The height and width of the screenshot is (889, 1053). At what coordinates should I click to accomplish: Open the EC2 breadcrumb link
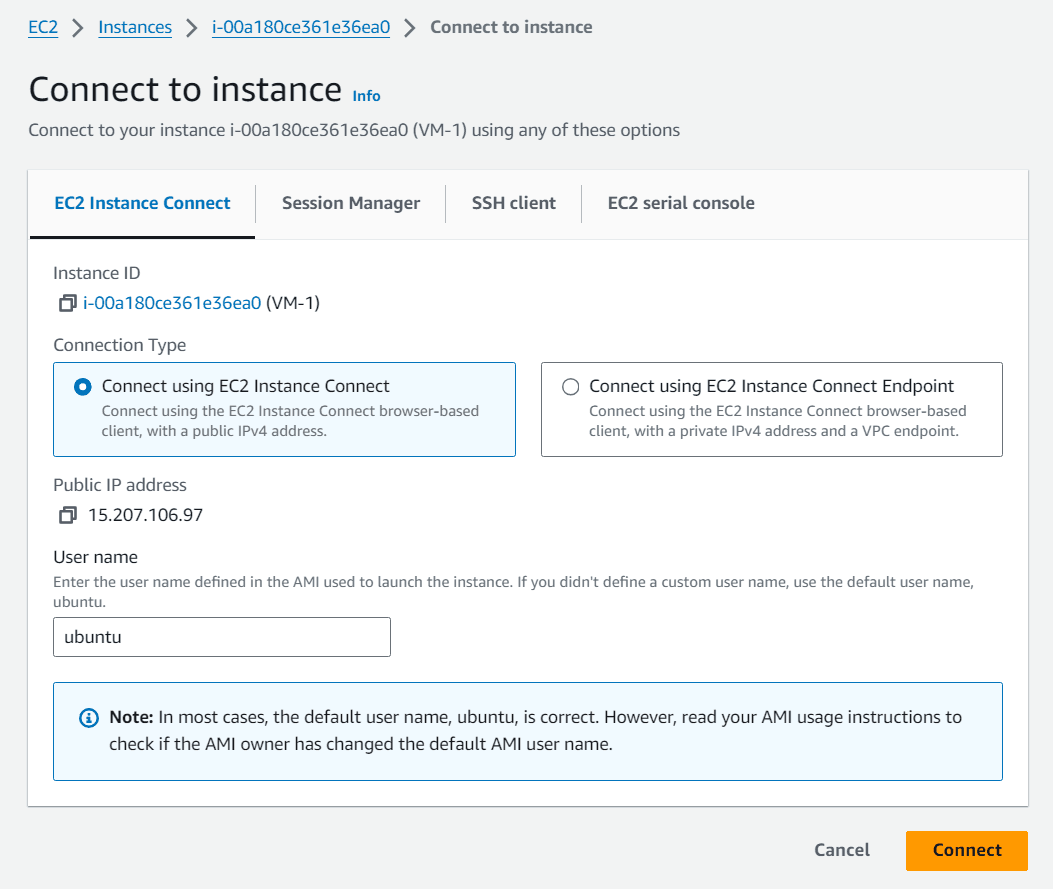click(x=43, y=27)
